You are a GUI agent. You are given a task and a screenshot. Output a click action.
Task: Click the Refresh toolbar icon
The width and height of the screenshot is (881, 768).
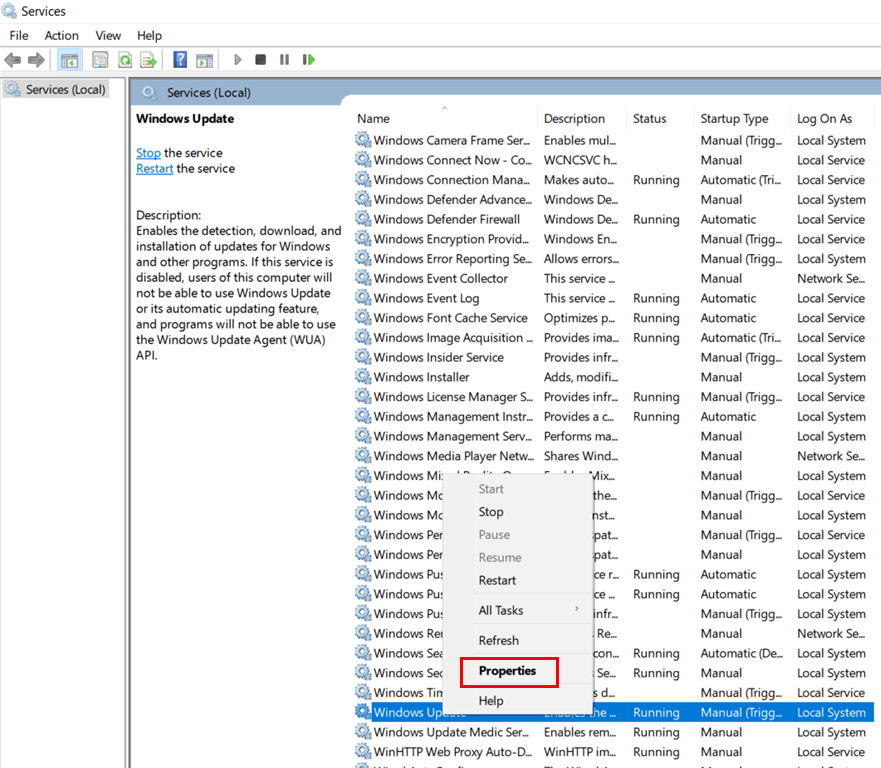pos(125,60)
